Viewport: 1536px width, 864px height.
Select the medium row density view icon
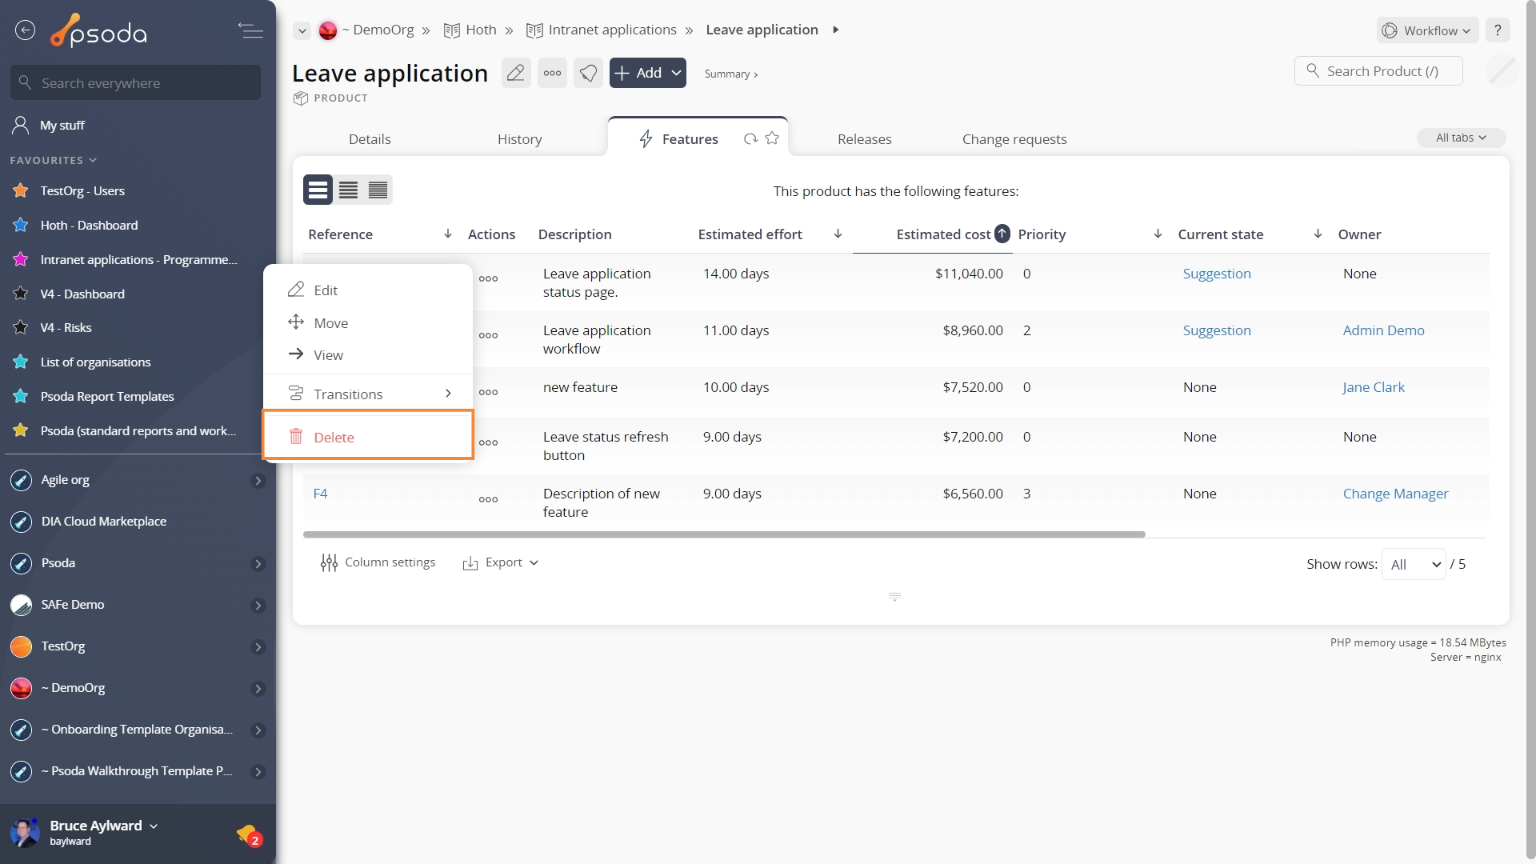coord(348,190)
